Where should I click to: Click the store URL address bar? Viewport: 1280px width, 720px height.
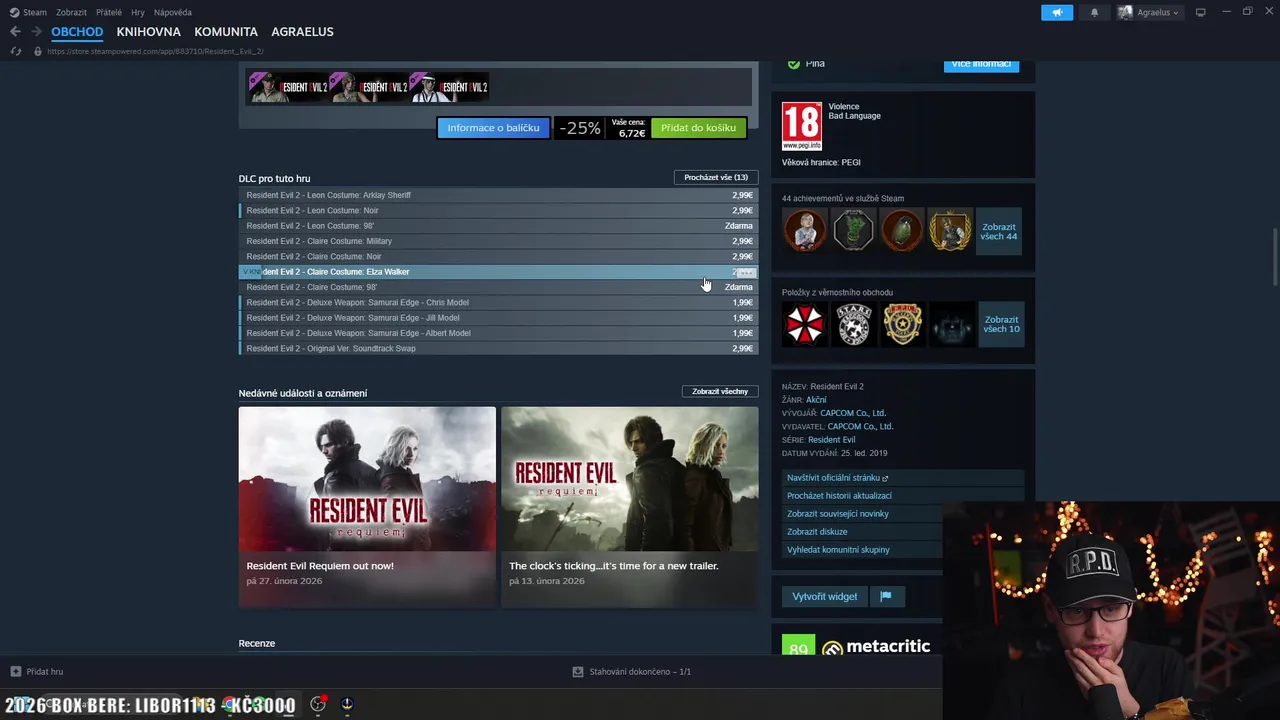(155, 51)
